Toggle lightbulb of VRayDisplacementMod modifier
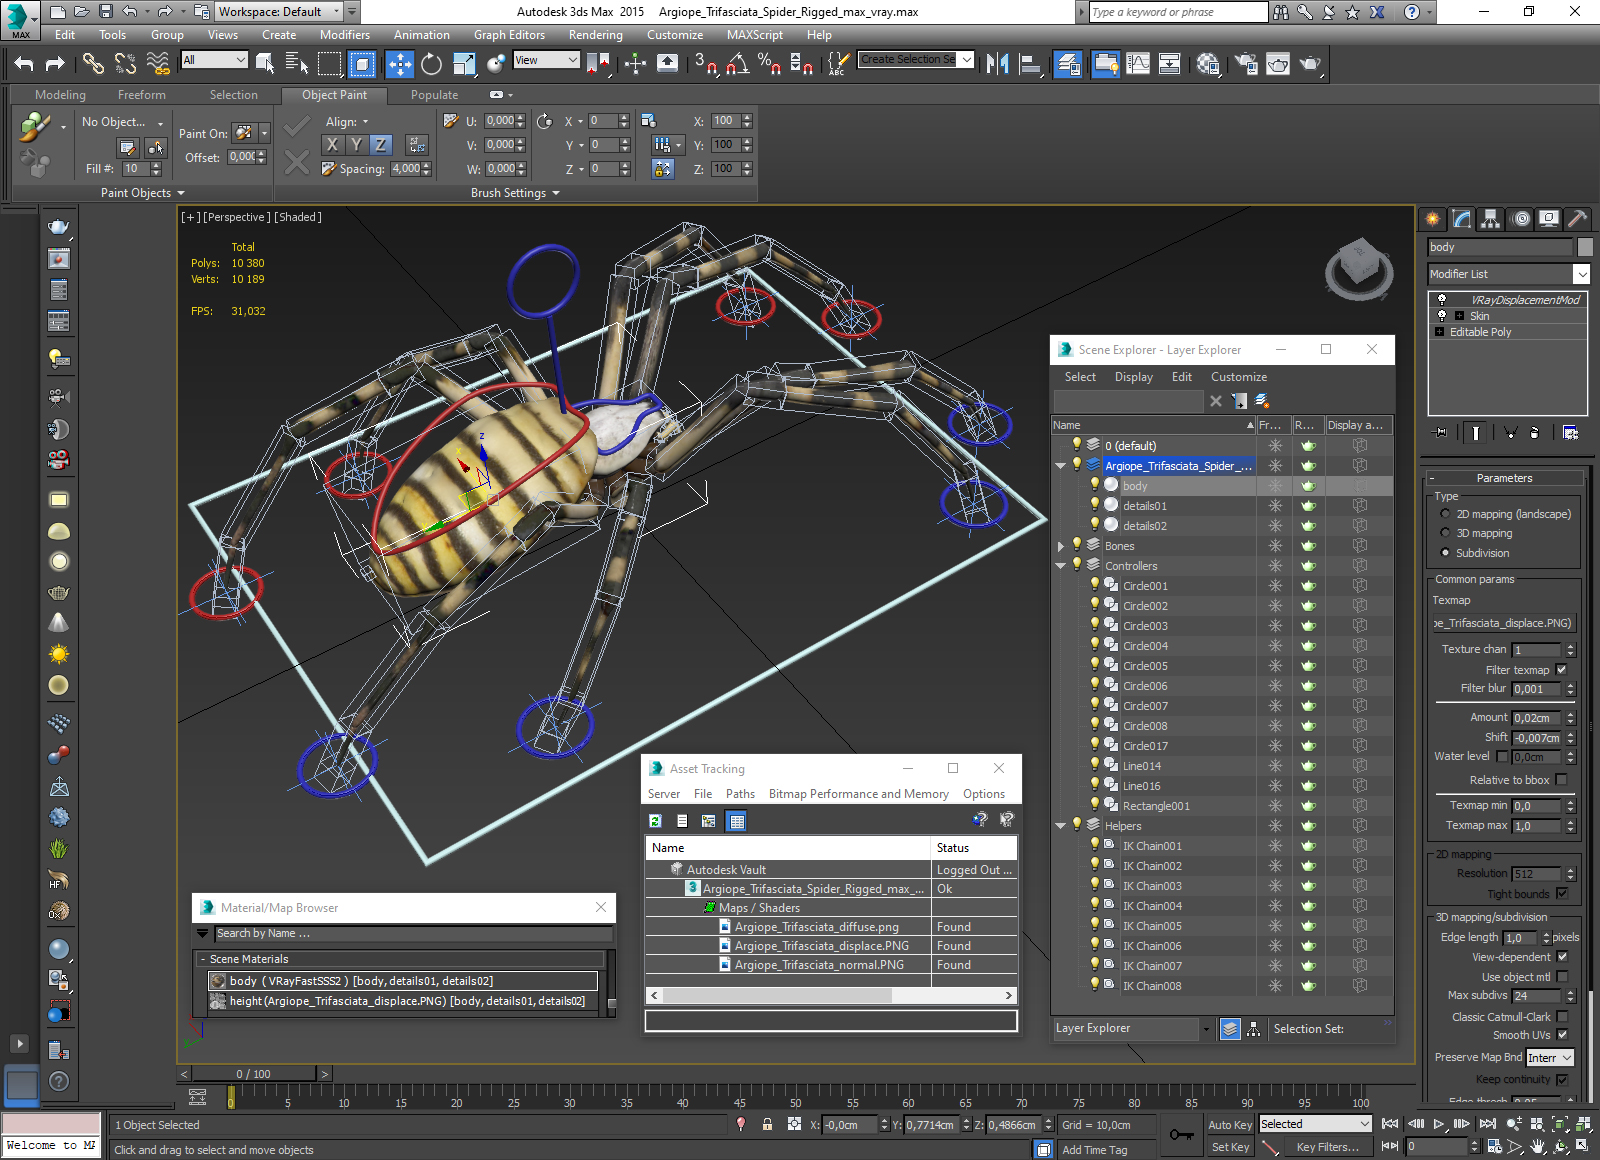 [1441, 300]
